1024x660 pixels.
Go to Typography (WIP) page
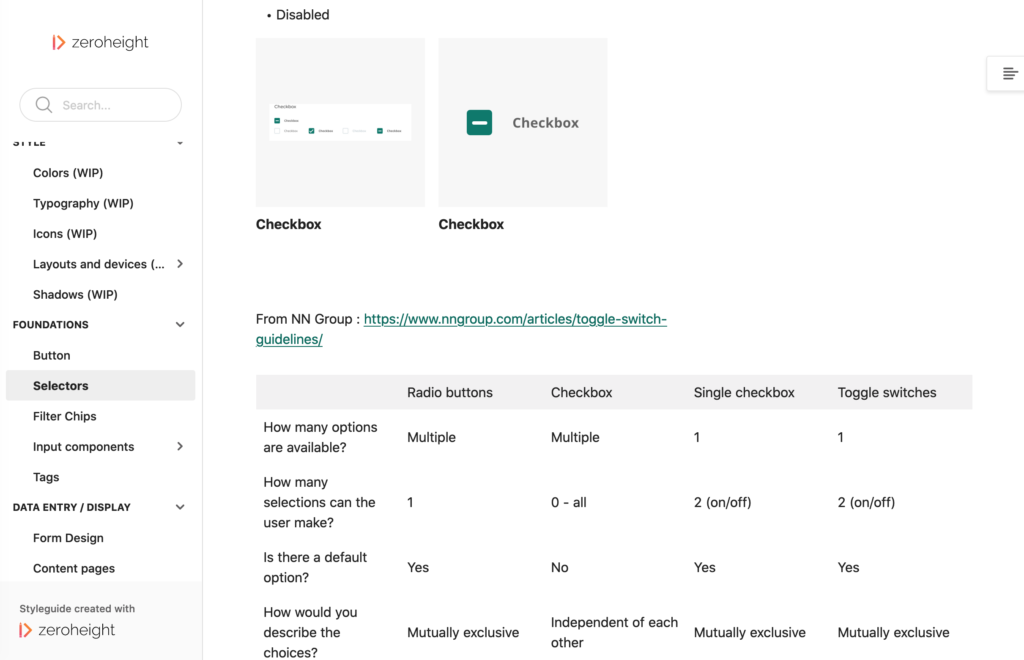click(x=83, y=203)
